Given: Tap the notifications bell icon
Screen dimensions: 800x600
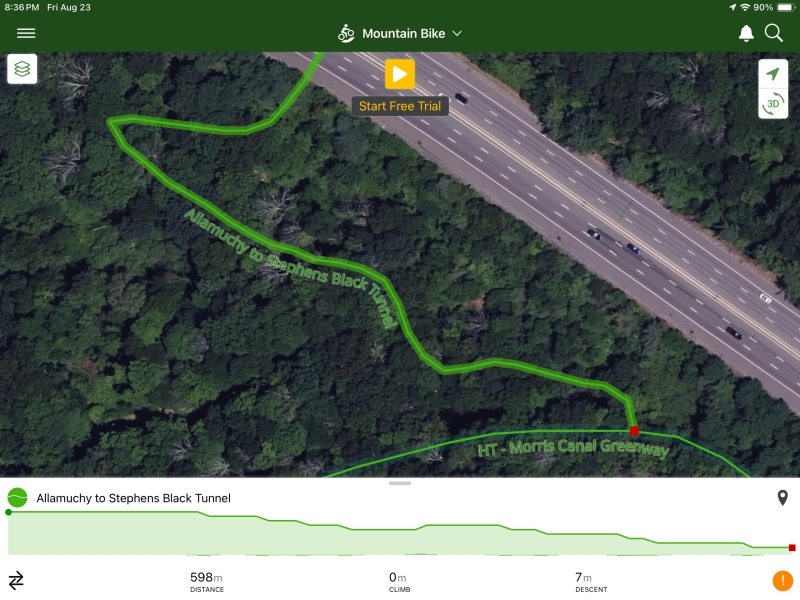Looking at the screenshot, I should 746,34.
